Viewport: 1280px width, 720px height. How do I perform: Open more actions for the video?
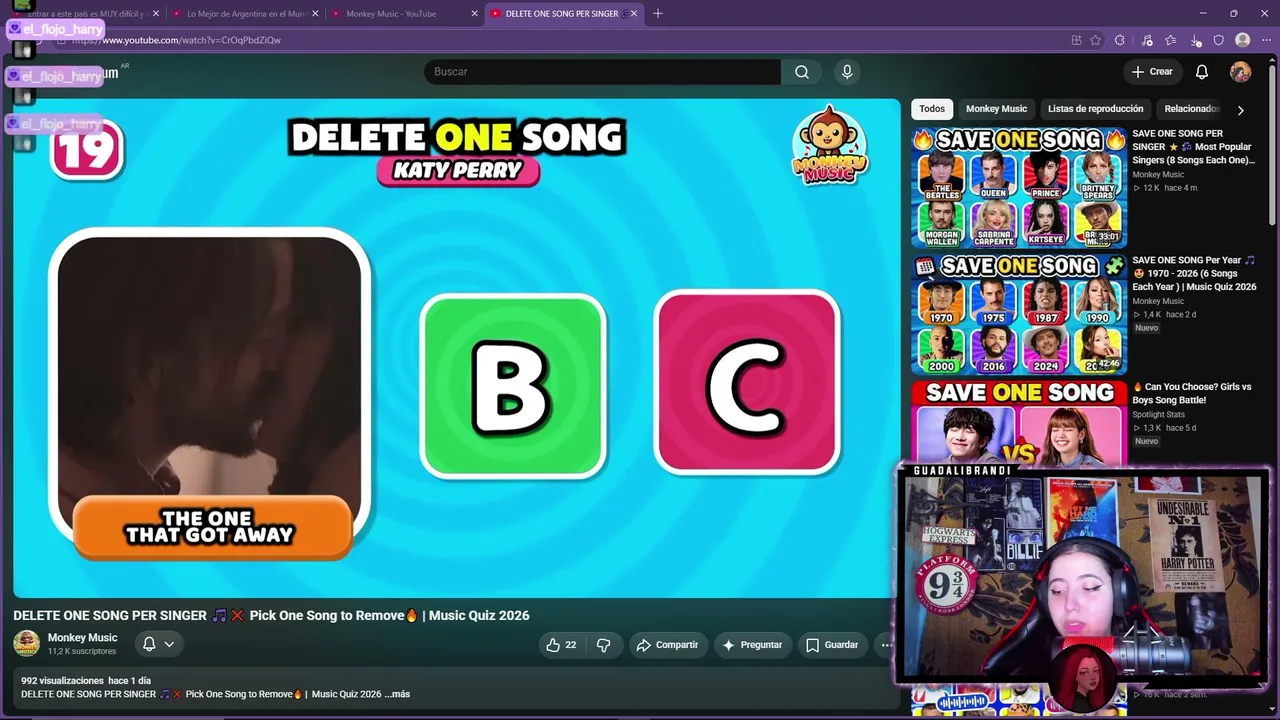click(886, 645)
